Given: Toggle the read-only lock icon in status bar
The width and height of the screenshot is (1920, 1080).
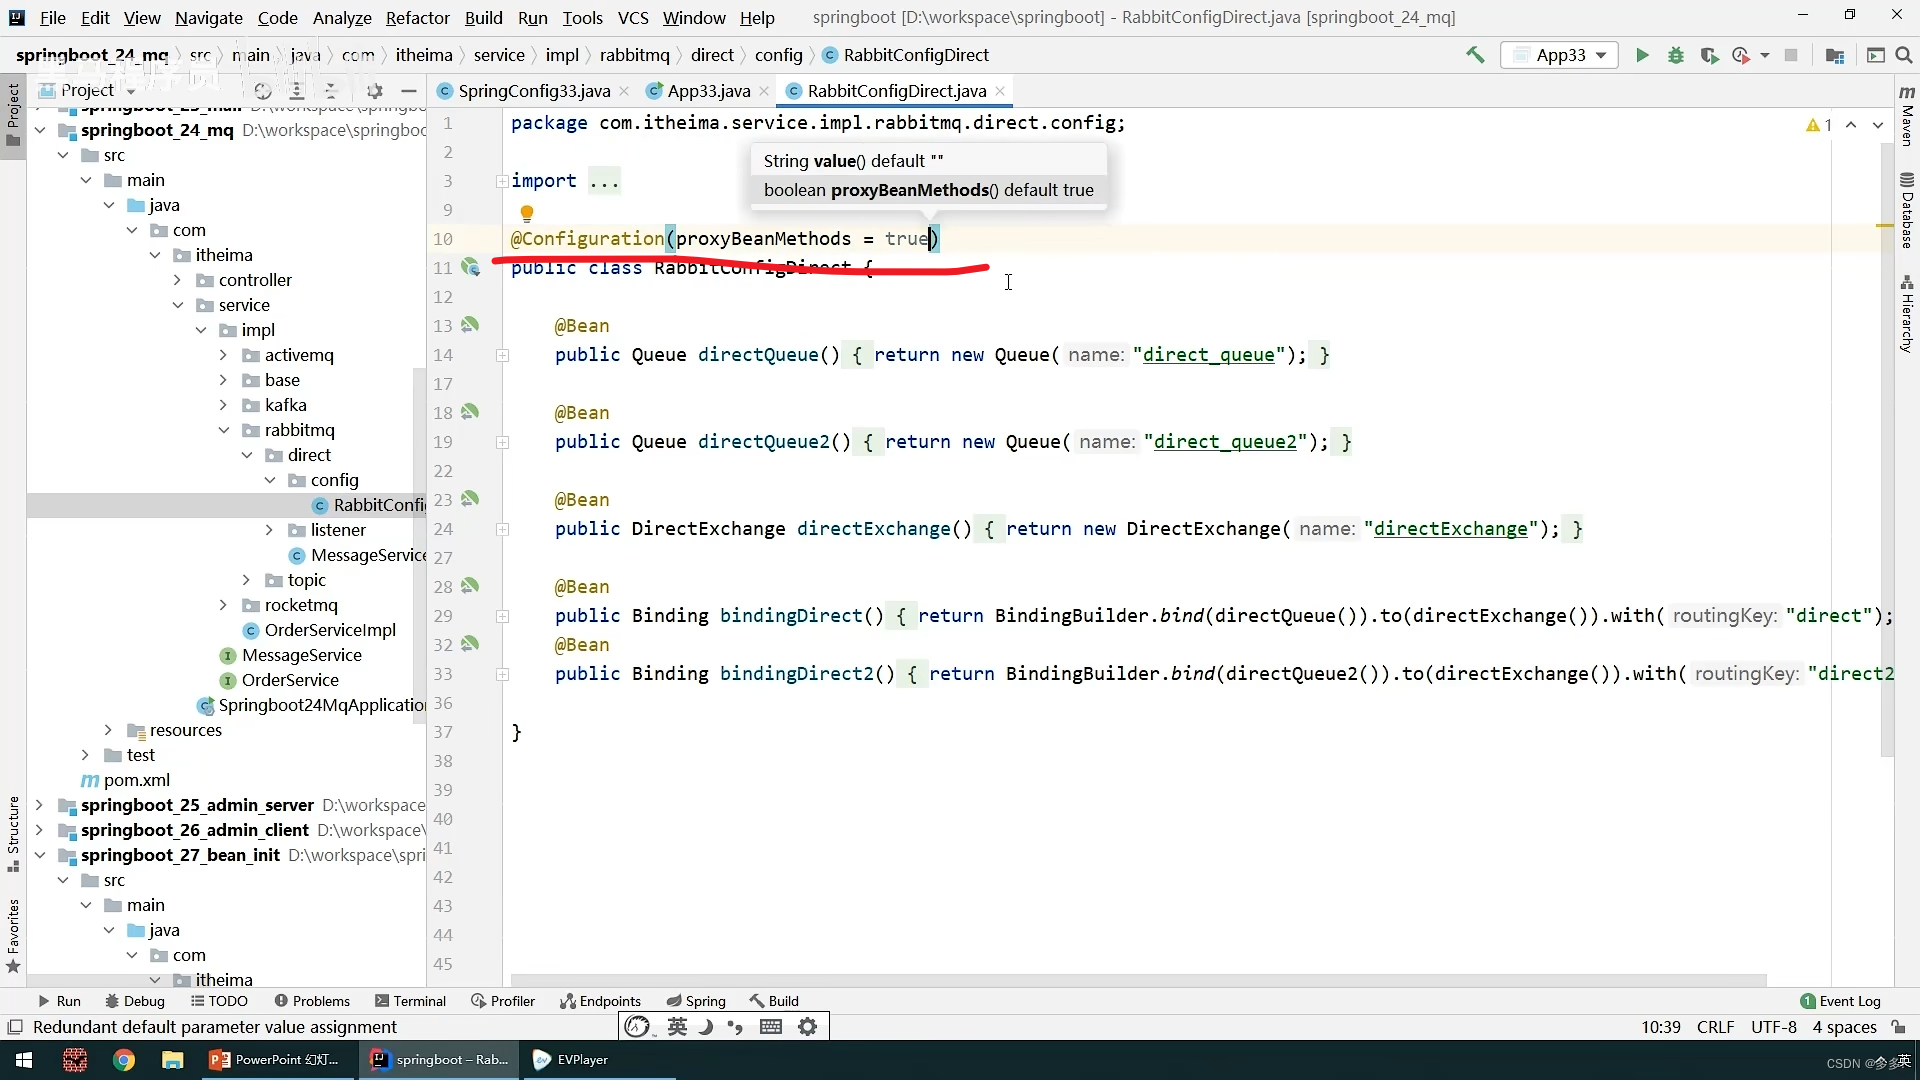Looking at the screenshot, I should tap(1898, 1027).
